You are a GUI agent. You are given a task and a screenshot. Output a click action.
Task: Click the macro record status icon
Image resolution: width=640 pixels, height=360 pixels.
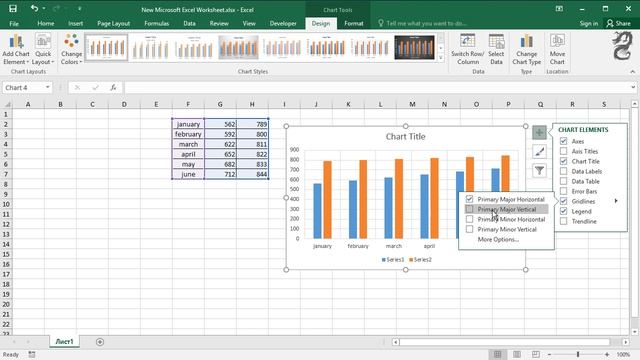32,355
